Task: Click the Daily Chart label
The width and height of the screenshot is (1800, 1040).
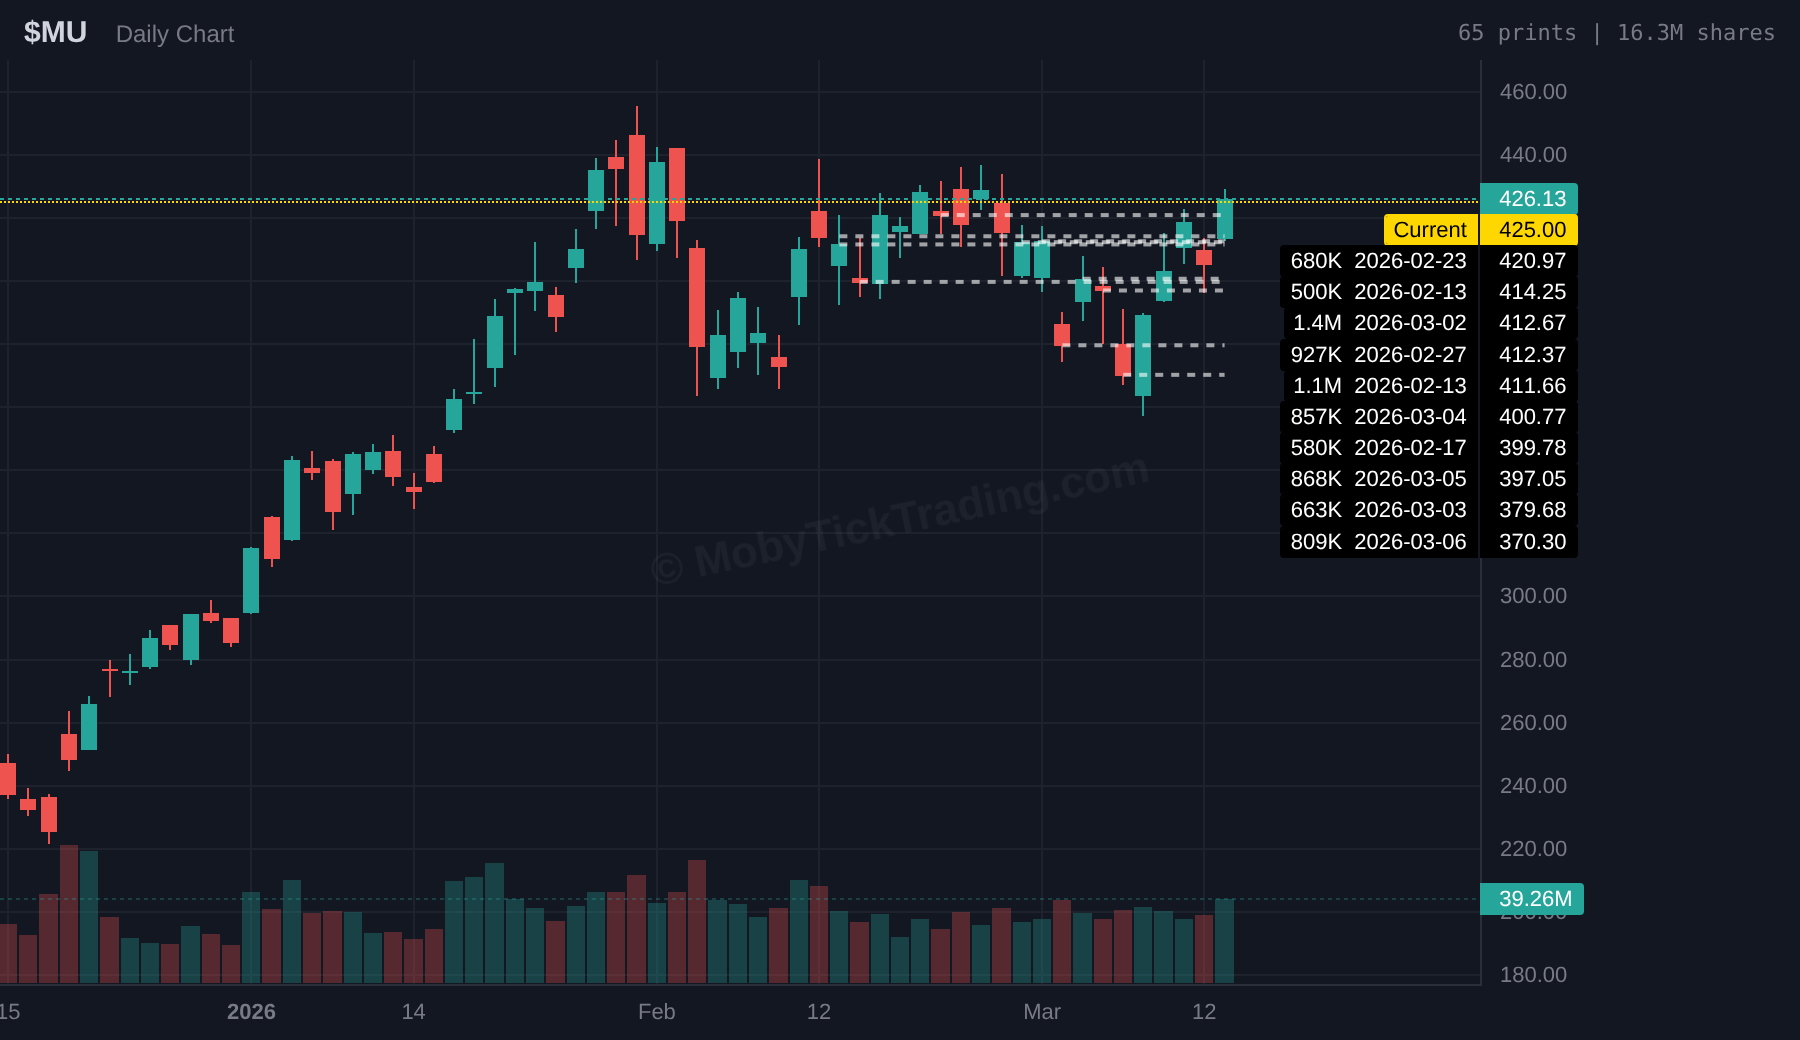Action: coord(175,34)
